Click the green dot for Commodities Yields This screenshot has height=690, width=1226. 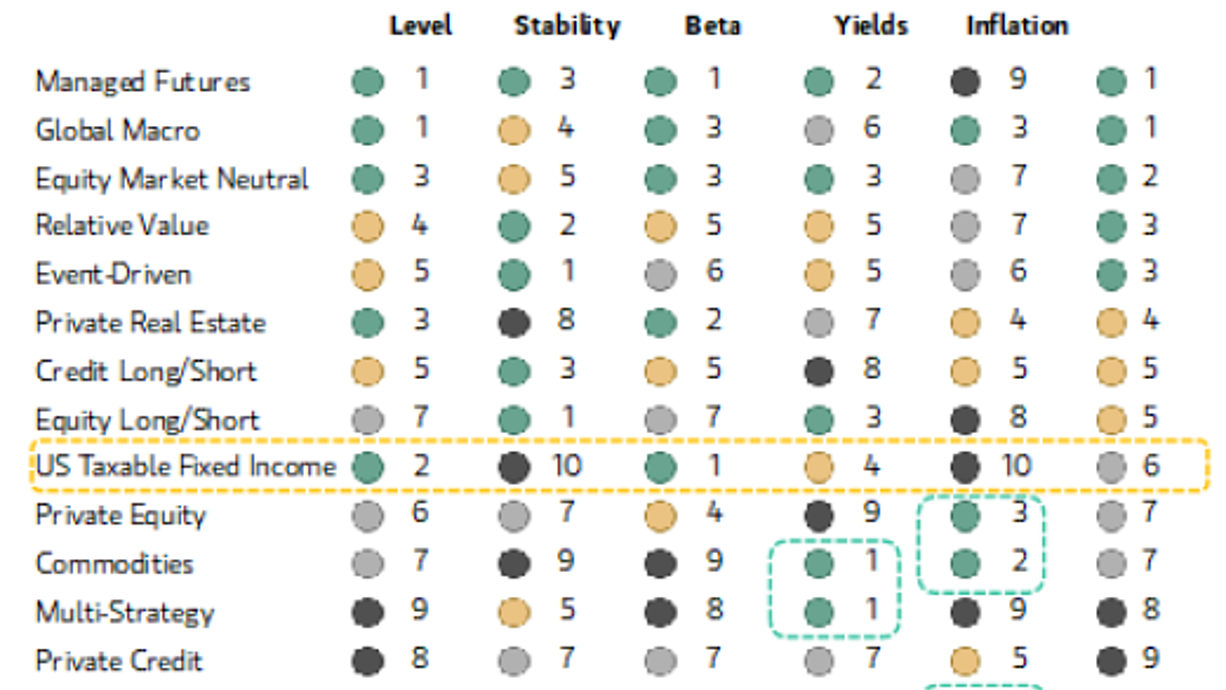coord(820,564)
